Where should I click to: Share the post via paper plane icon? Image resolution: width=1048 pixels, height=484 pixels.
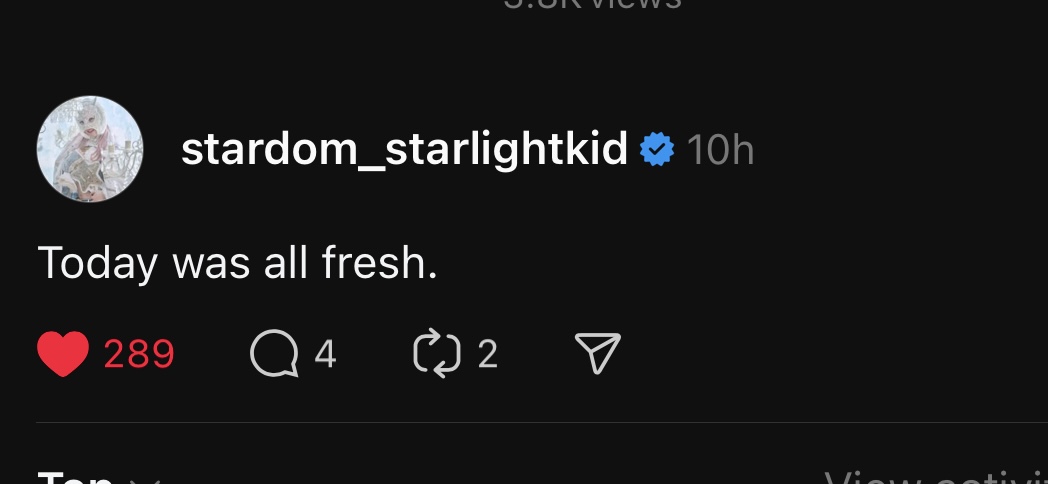(x=598, y=353)
